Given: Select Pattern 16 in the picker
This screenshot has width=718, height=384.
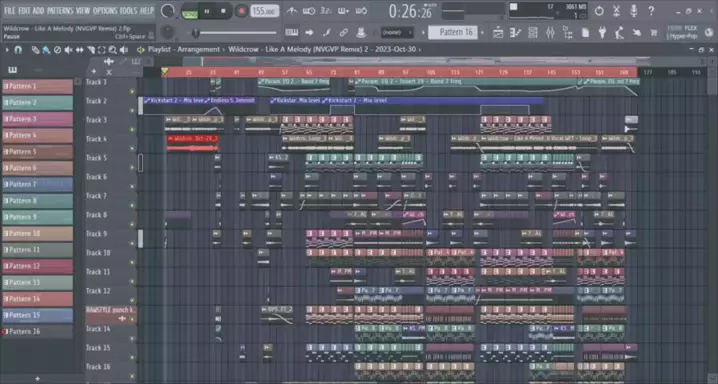Looking at the screenshot, I should pyautogui.click(x=38, y=331).
